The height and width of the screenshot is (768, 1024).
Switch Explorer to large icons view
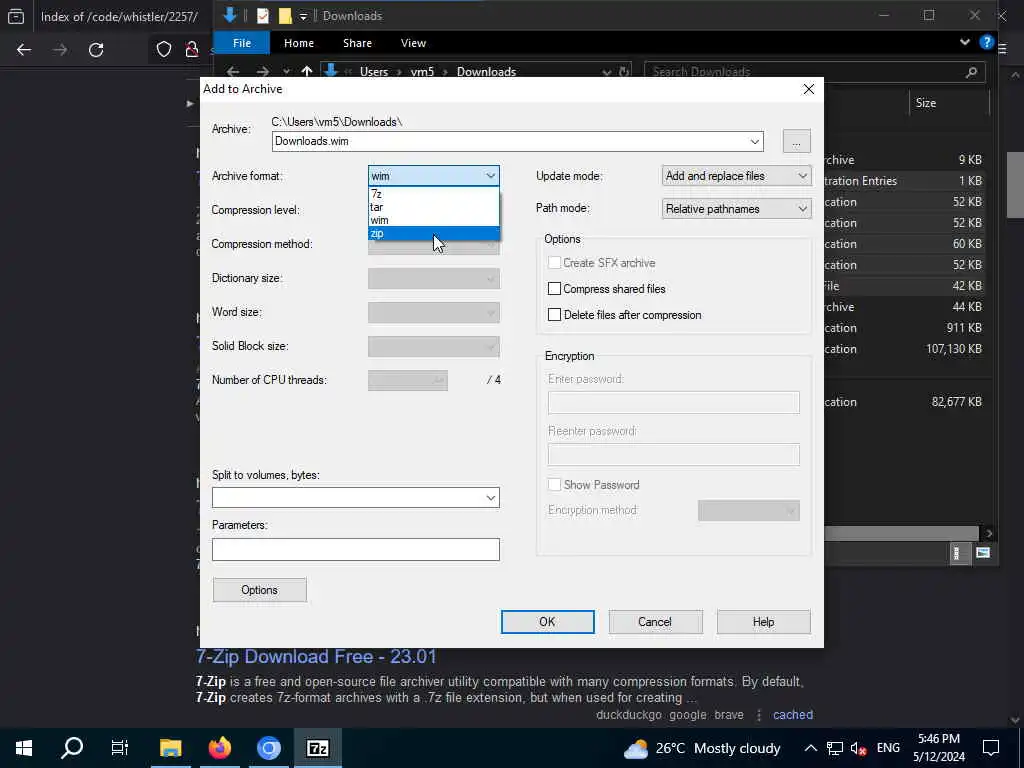click(x=982, y=553)
